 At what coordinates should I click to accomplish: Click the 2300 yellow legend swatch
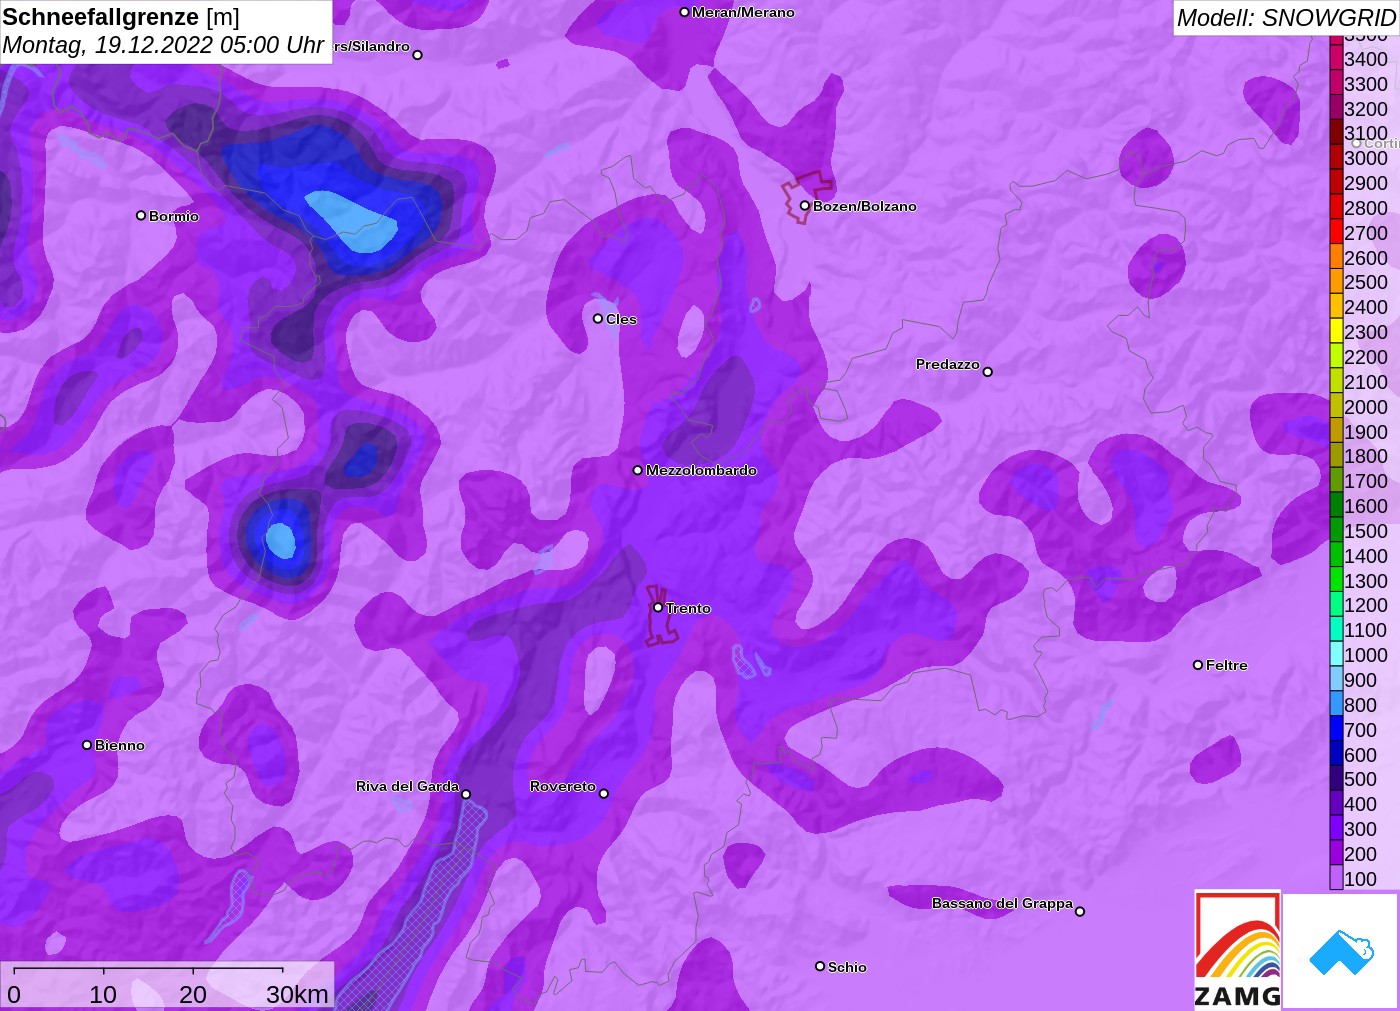[1336, 331]
